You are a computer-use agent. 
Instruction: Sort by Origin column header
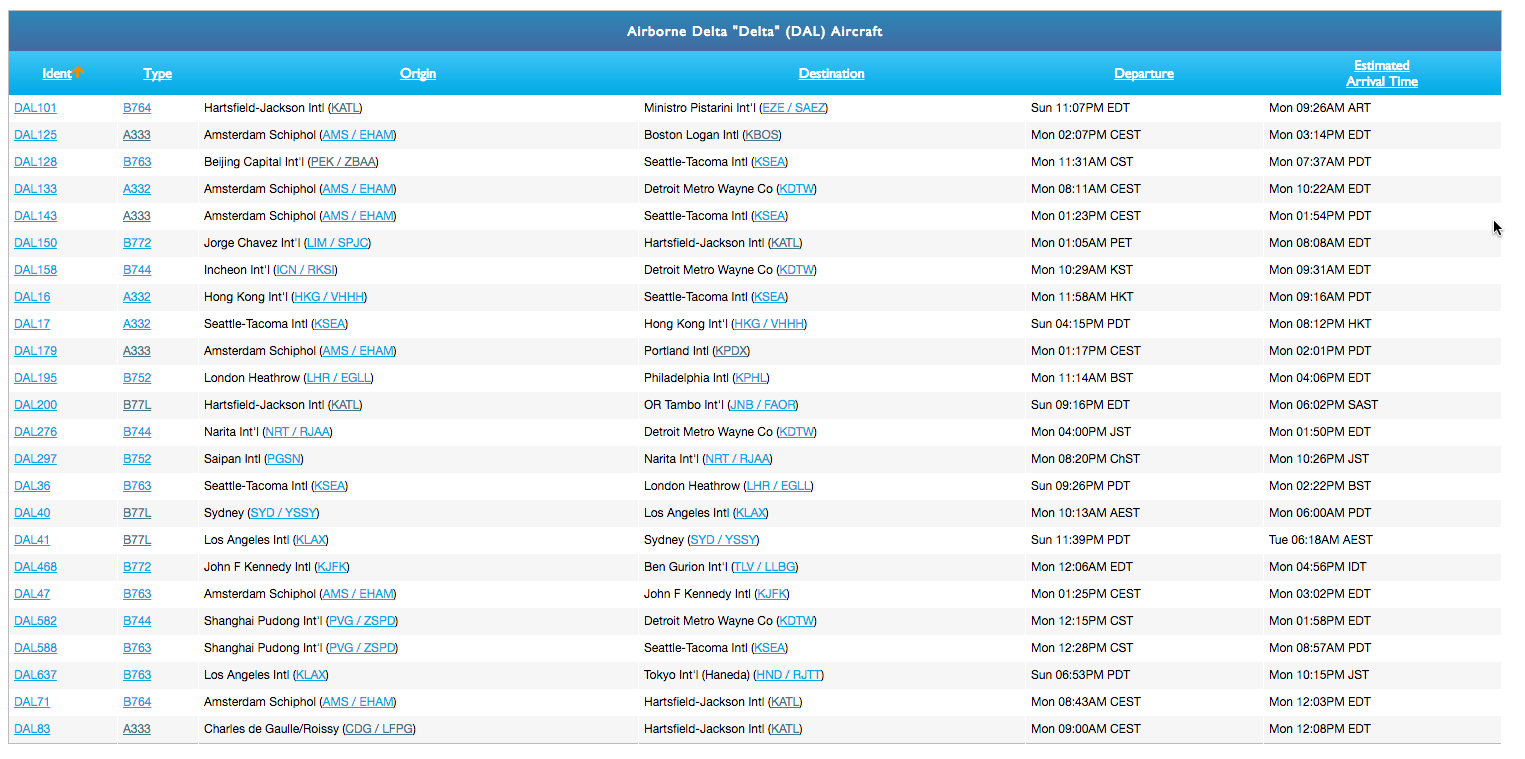pos(418,73)
